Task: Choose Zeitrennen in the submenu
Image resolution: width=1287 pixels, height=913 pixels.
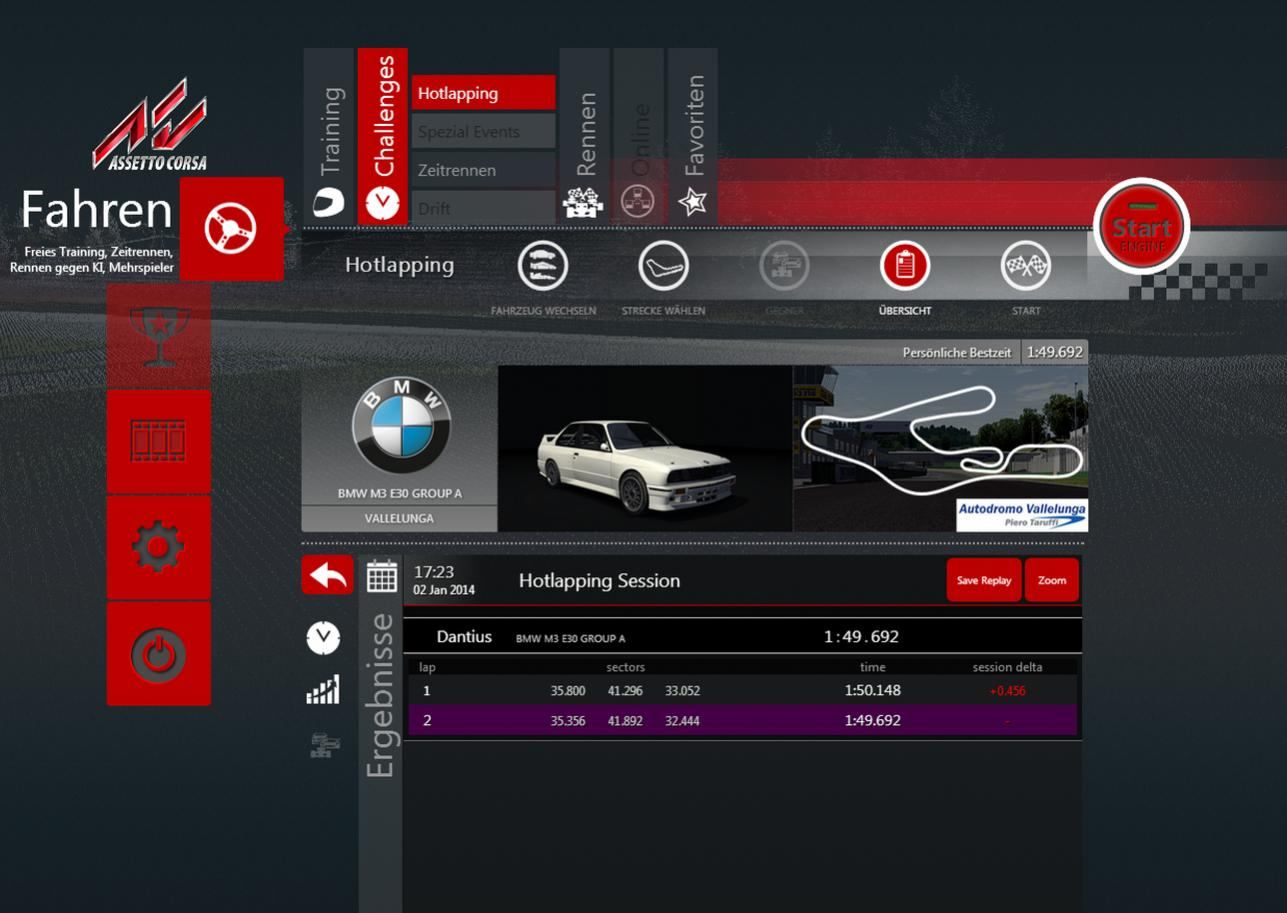Action: point(483,170)
